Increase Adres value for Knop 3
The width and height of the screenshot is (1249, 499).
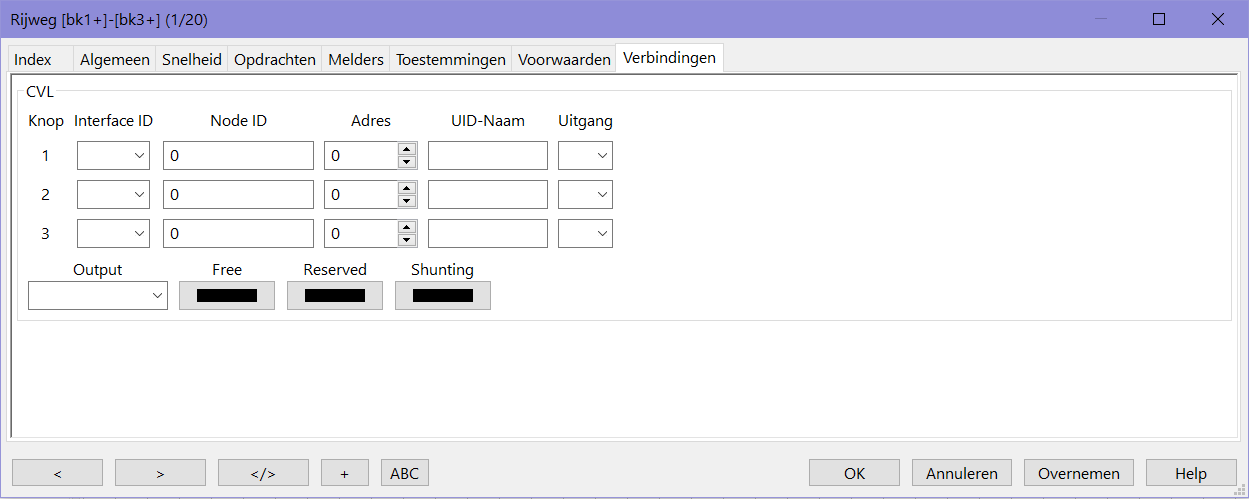[406, 228]
